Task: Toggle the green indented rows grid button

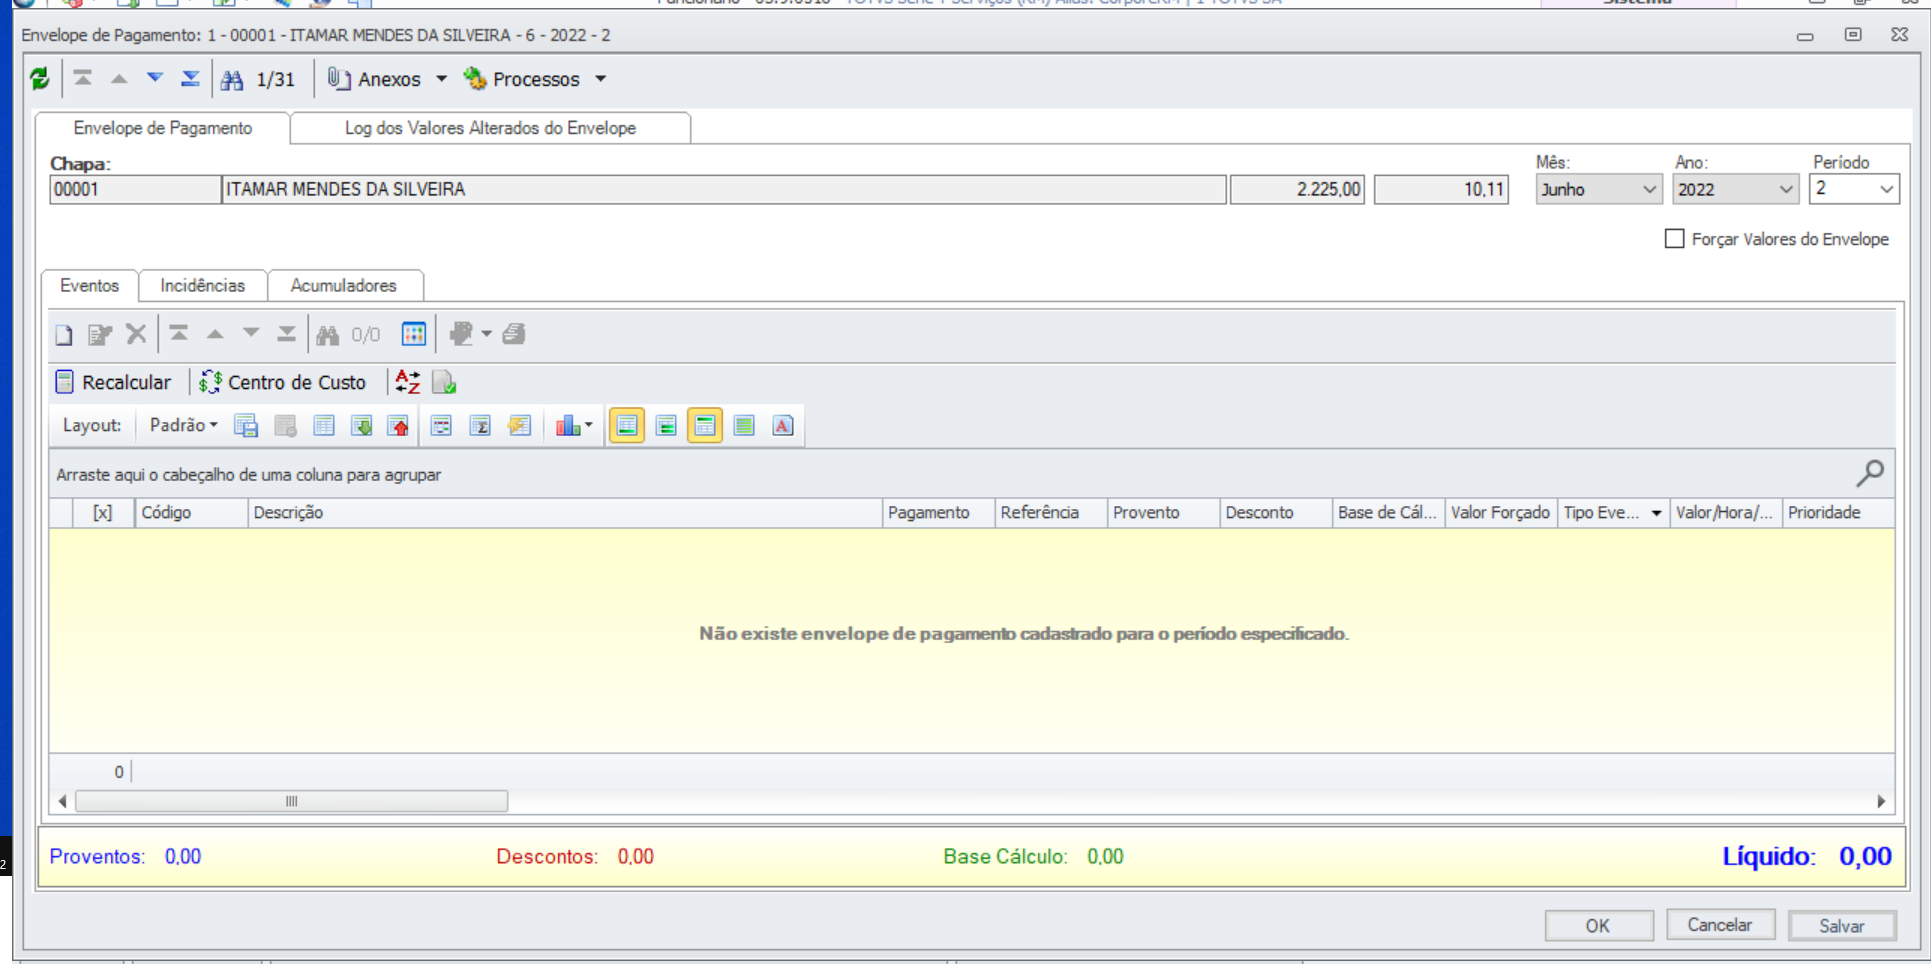Action: [x=666, y=426]
